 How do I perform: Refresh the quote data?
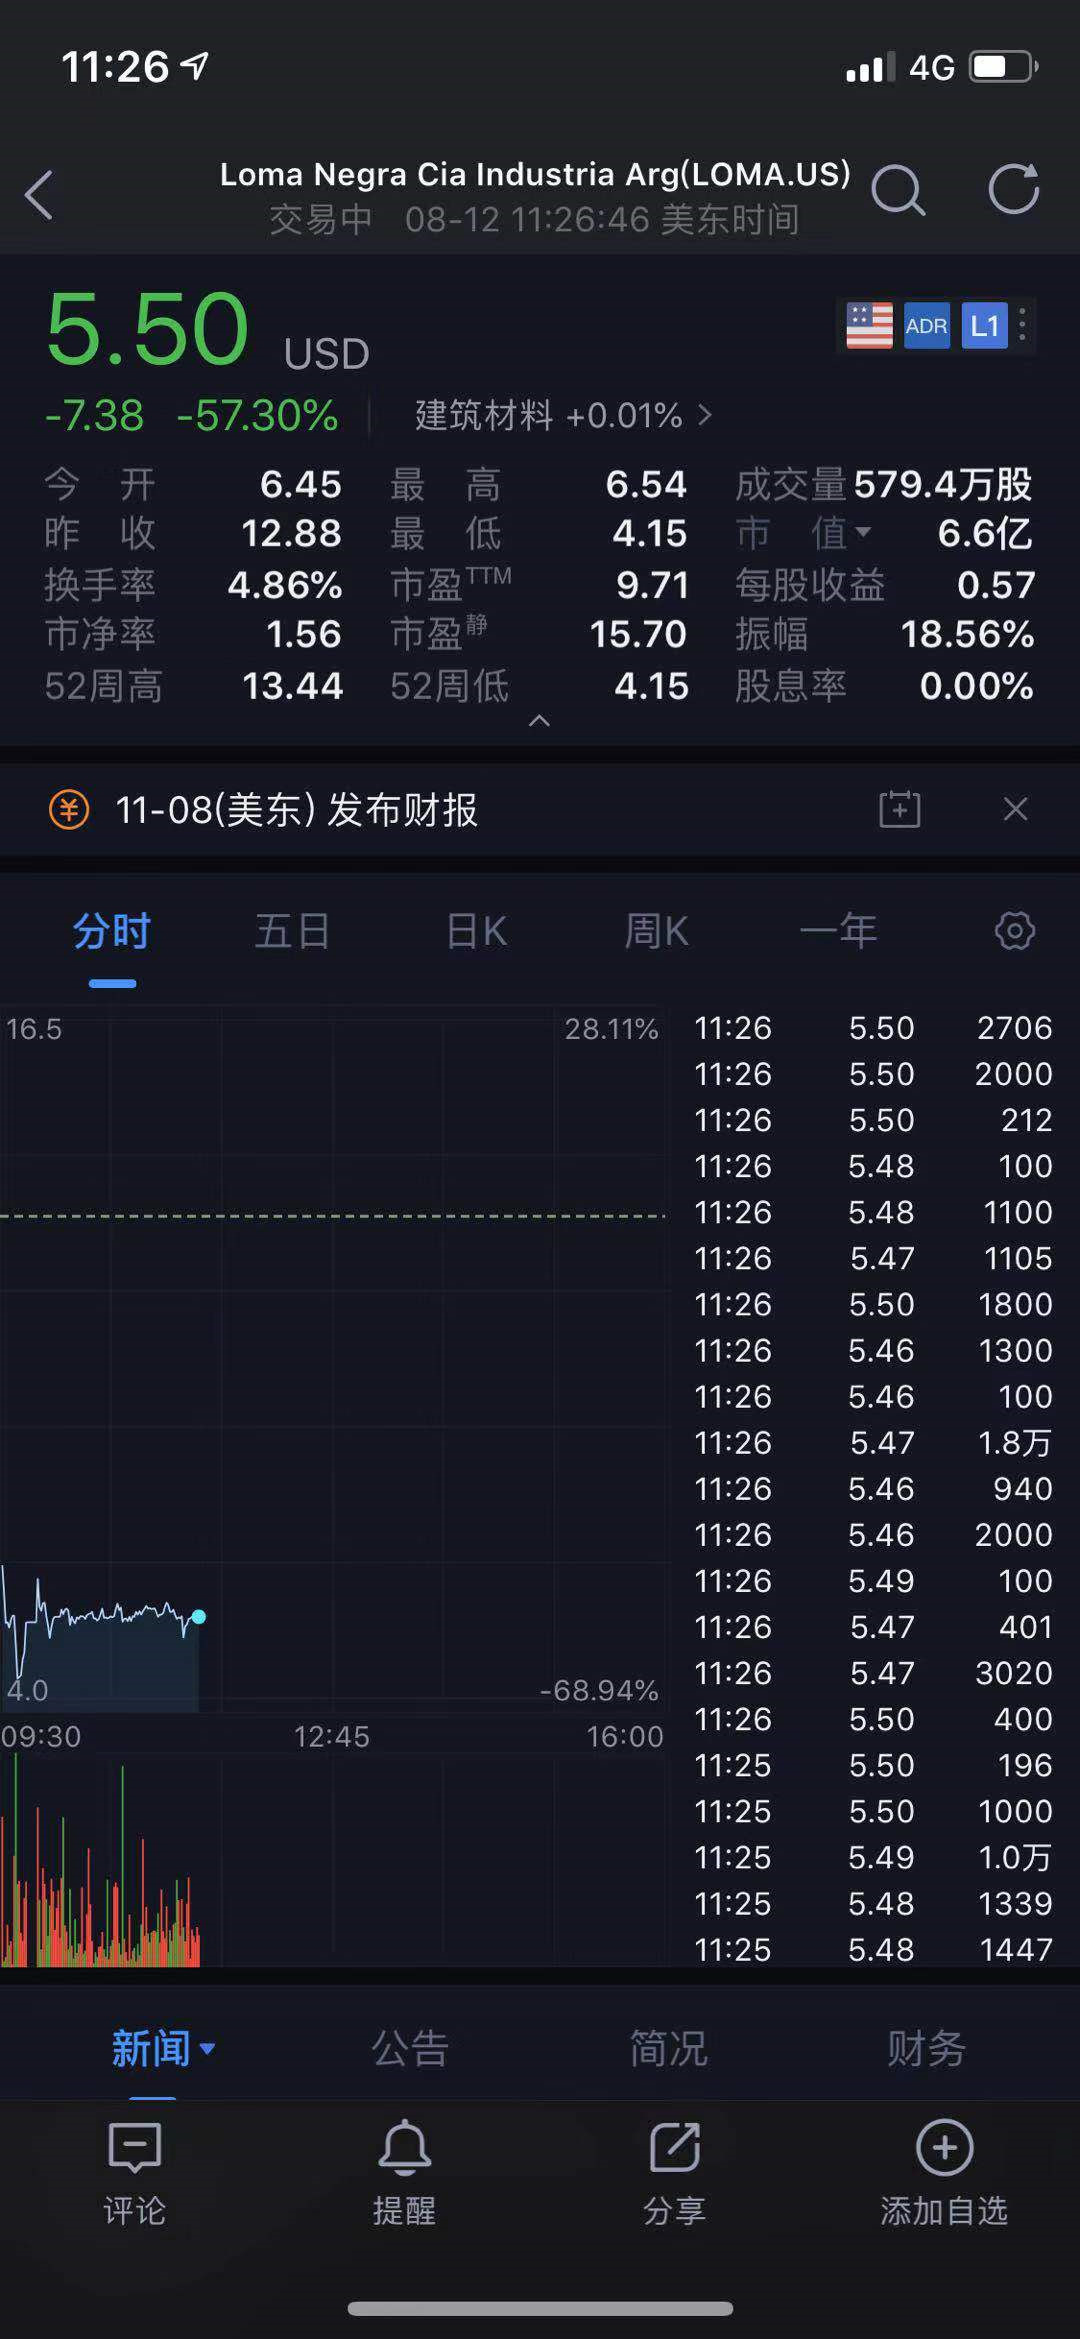pos(1013,190)
